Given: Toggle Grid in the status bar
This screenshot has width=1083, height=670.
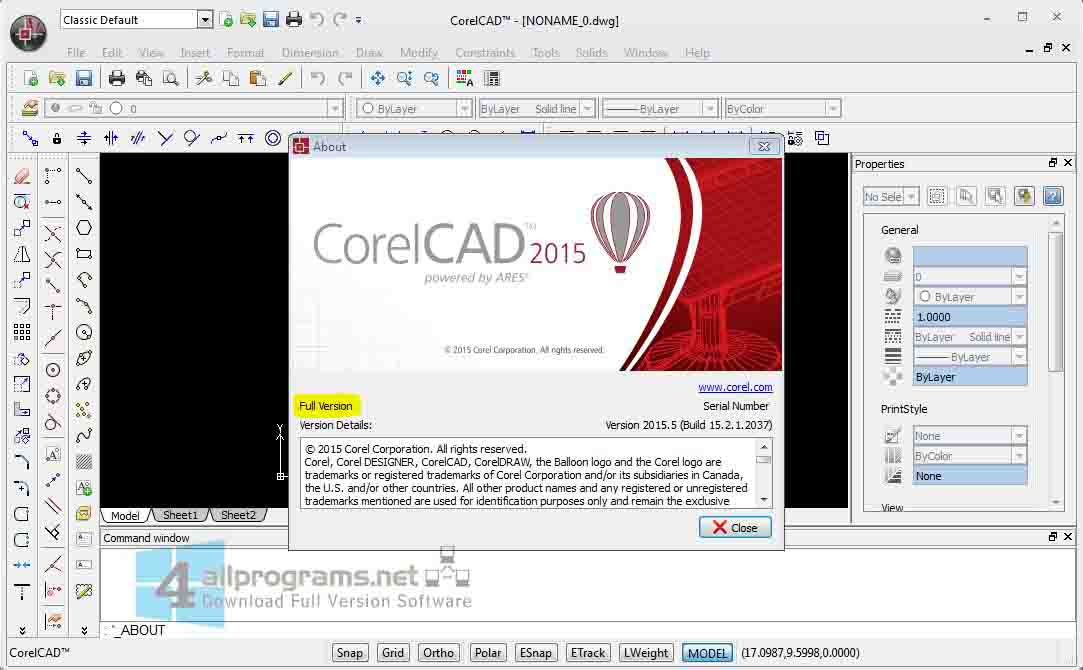Looking at the screenshot, I should pyautogui.click(x=393, y=653).
